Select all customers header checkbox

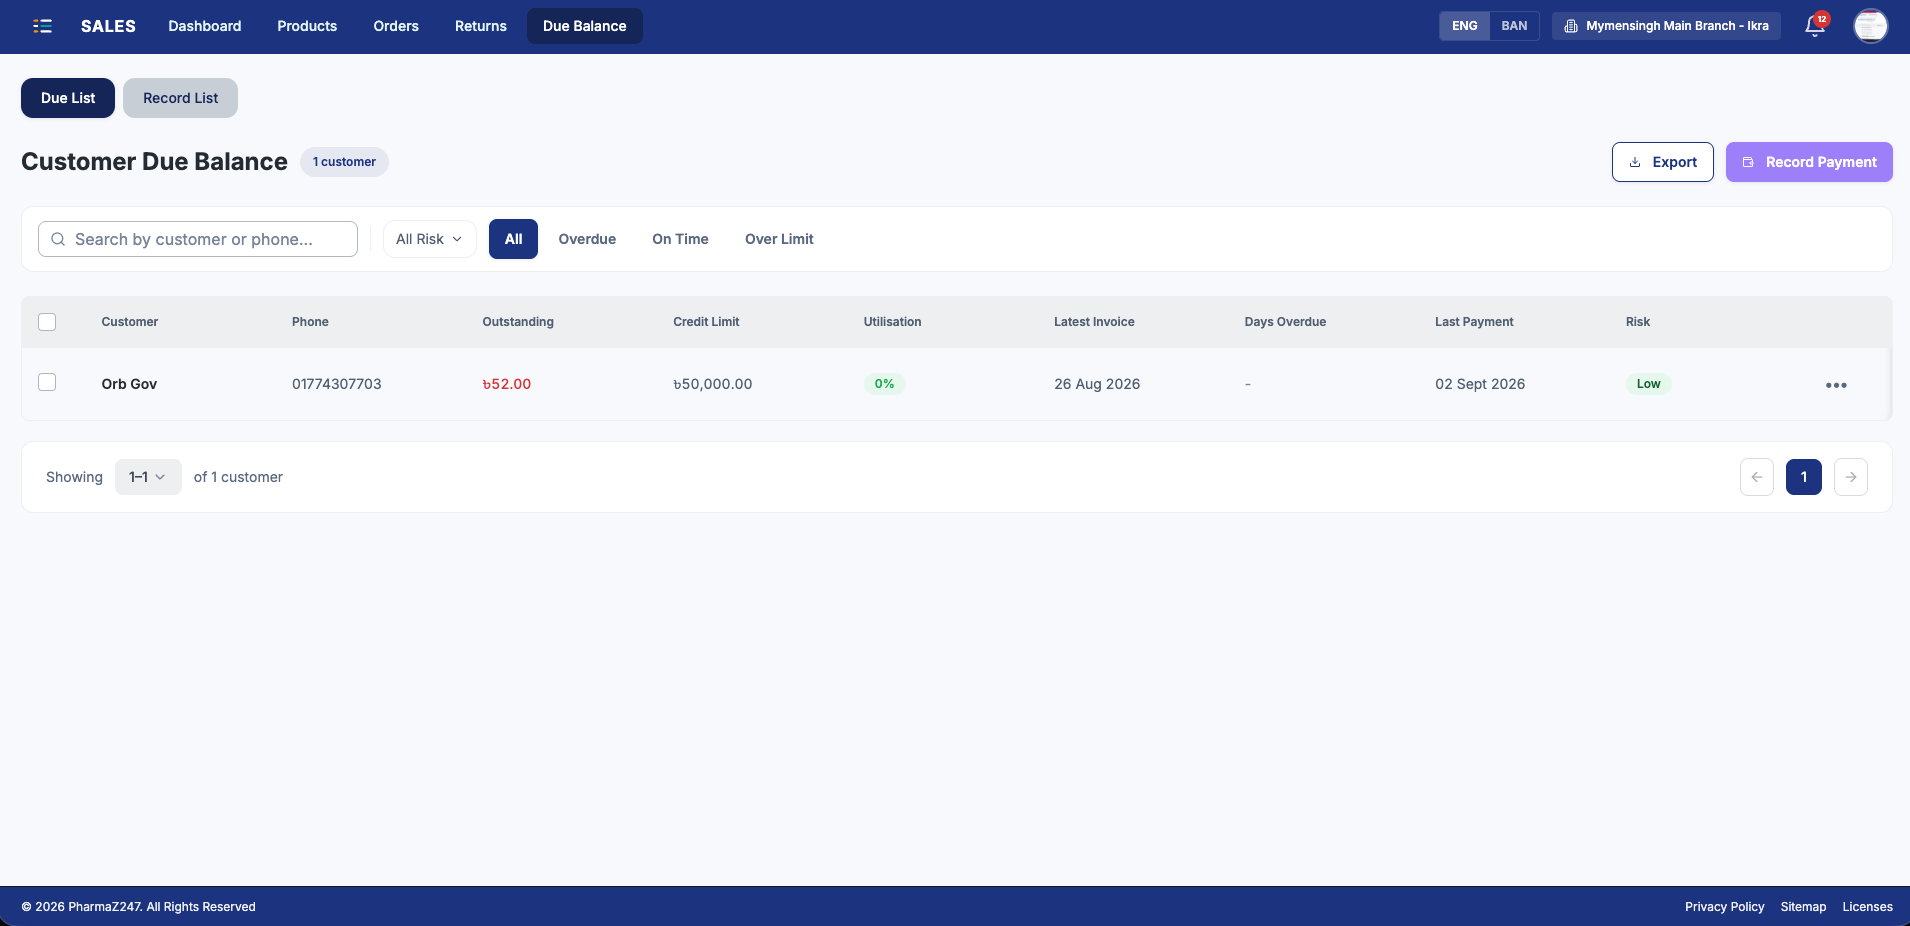click(47, 322)
